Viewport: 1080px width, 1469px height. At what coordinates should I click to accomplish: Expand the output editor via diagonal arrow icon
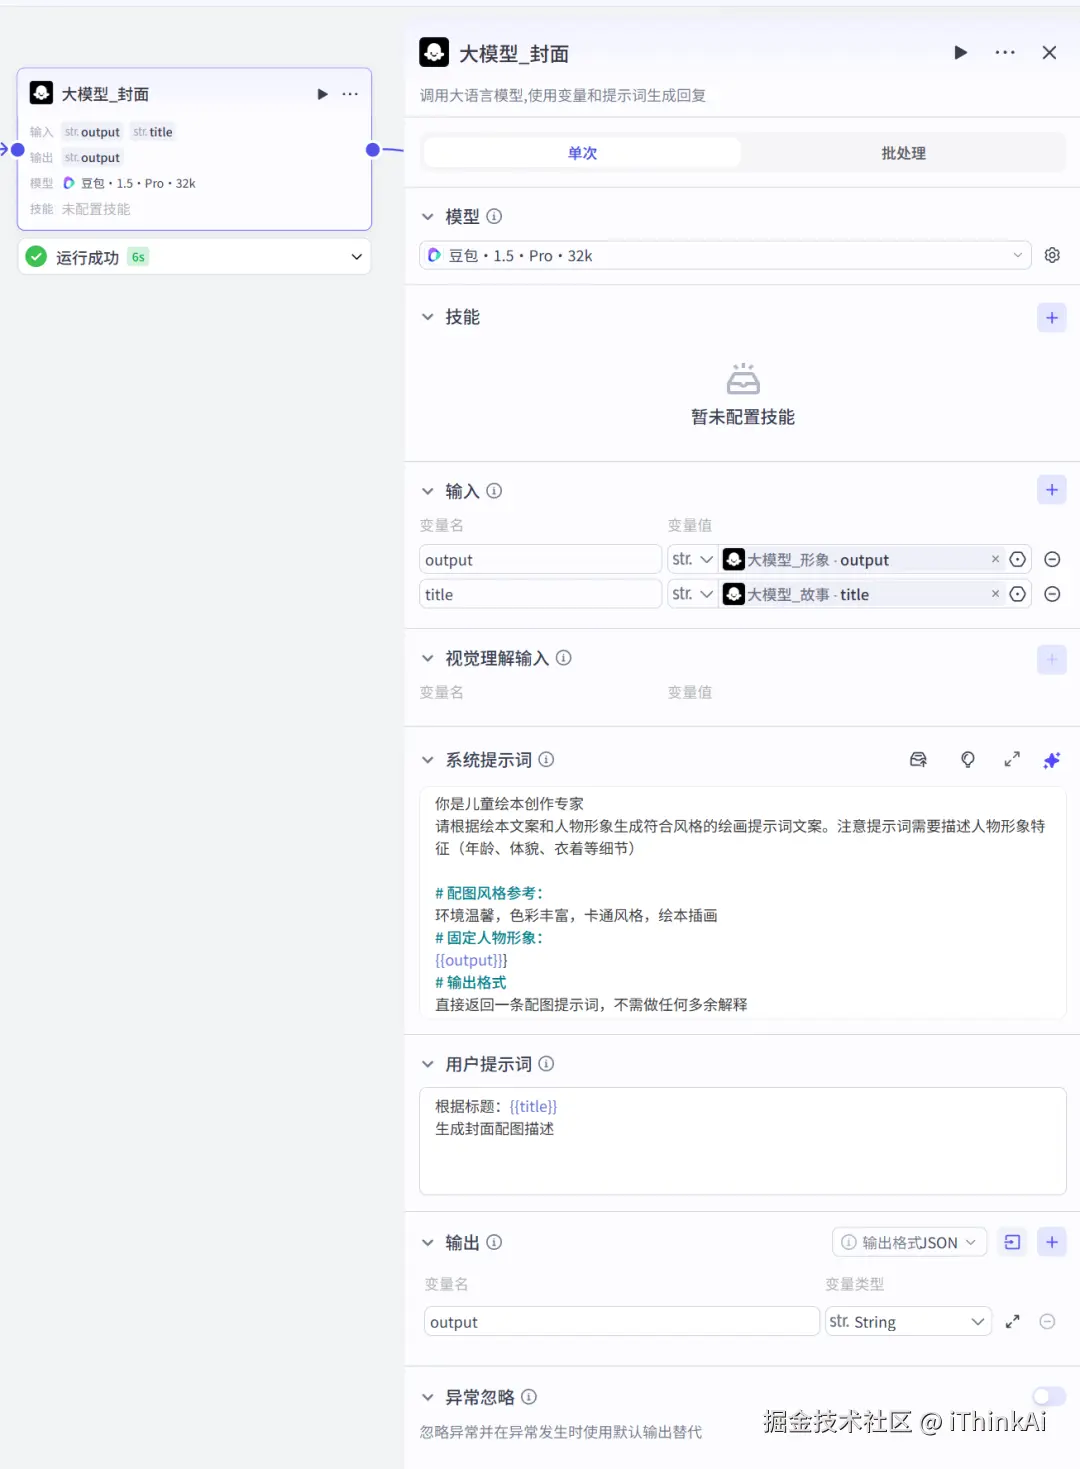pos(1011,1321)
